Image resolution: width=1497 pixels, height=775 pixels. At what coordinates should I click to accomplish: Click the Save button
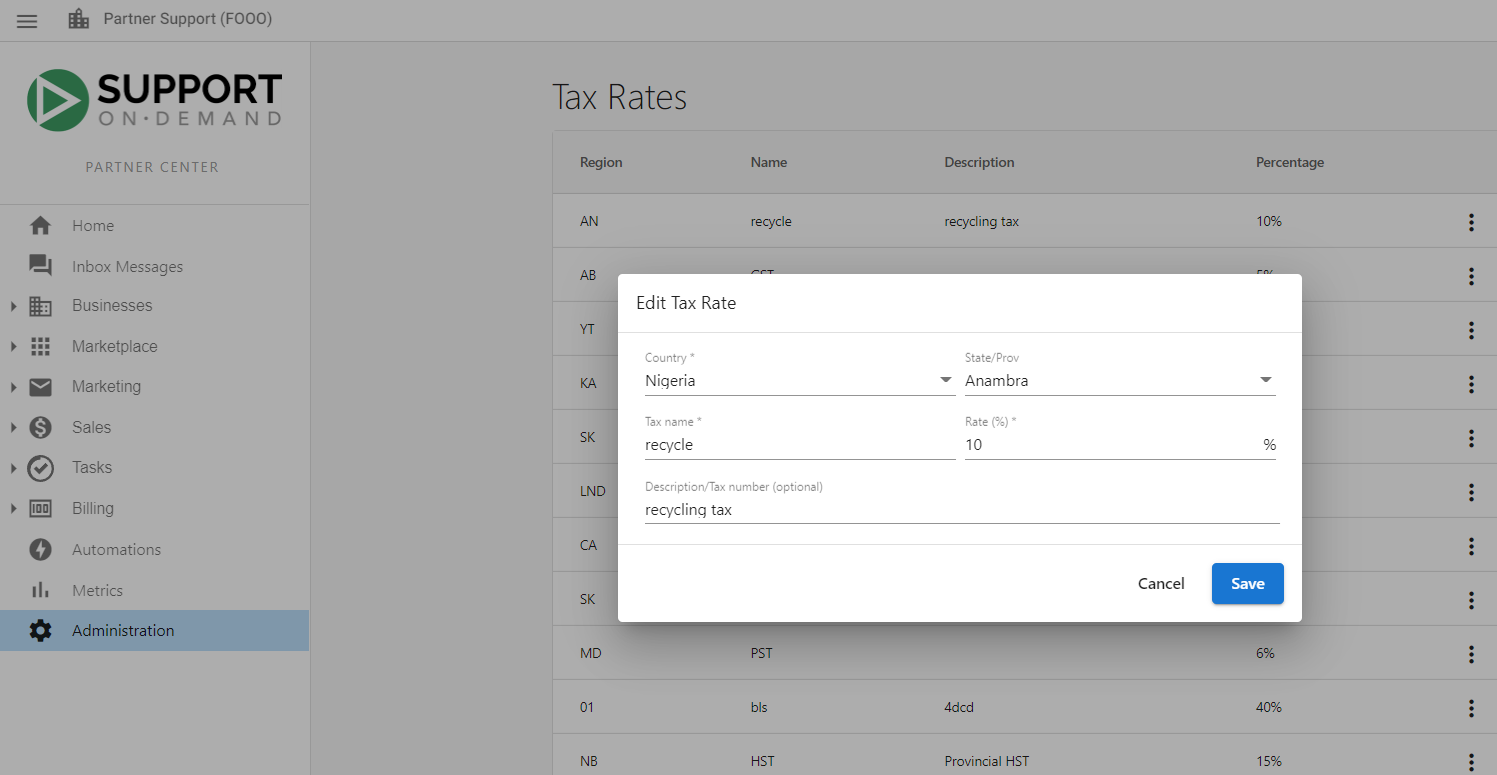click(x=1247, y=584)
